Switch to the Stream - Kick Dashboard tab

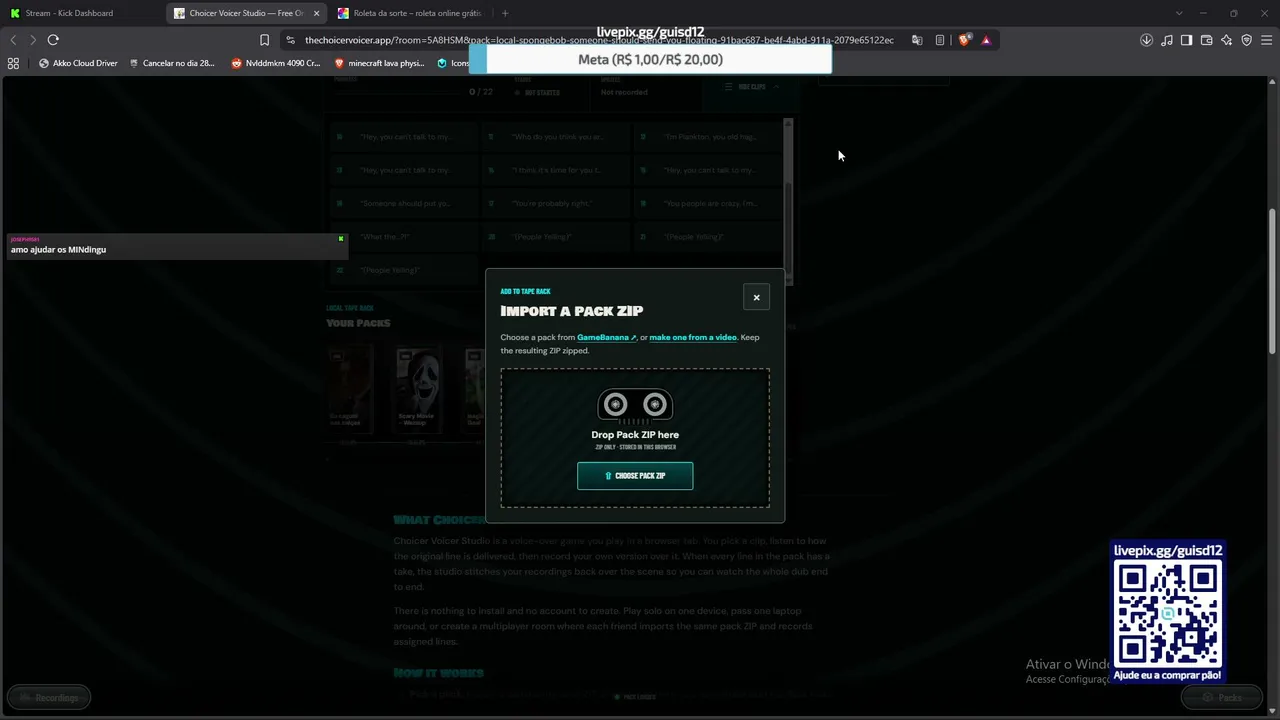click(x=82, y=13)
